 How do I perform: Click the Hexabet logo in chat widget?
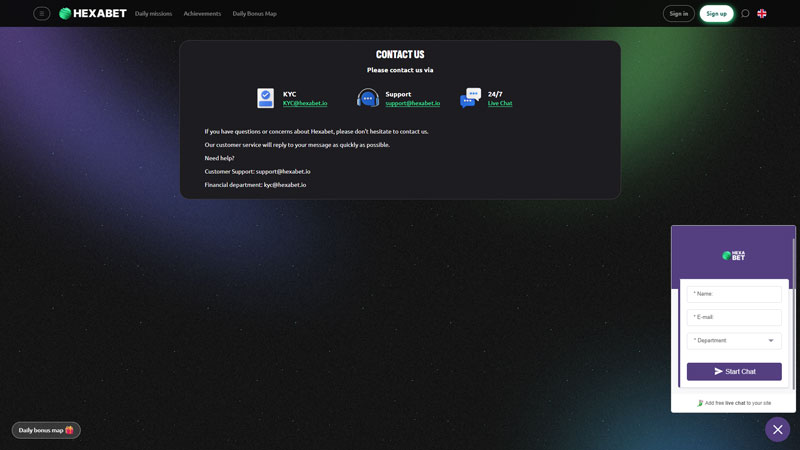tap(734, 256)
